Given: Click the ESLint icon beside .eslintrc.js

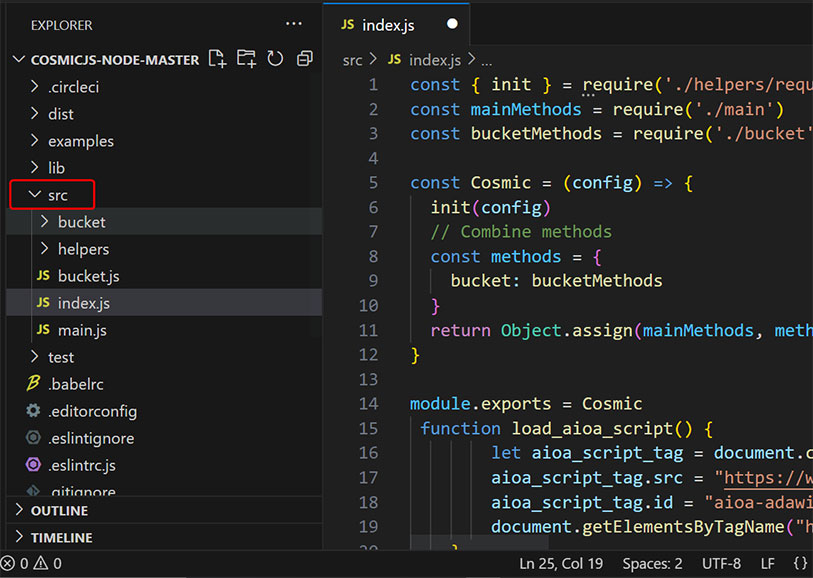Looking at the screenshot, I should [33, 464].
